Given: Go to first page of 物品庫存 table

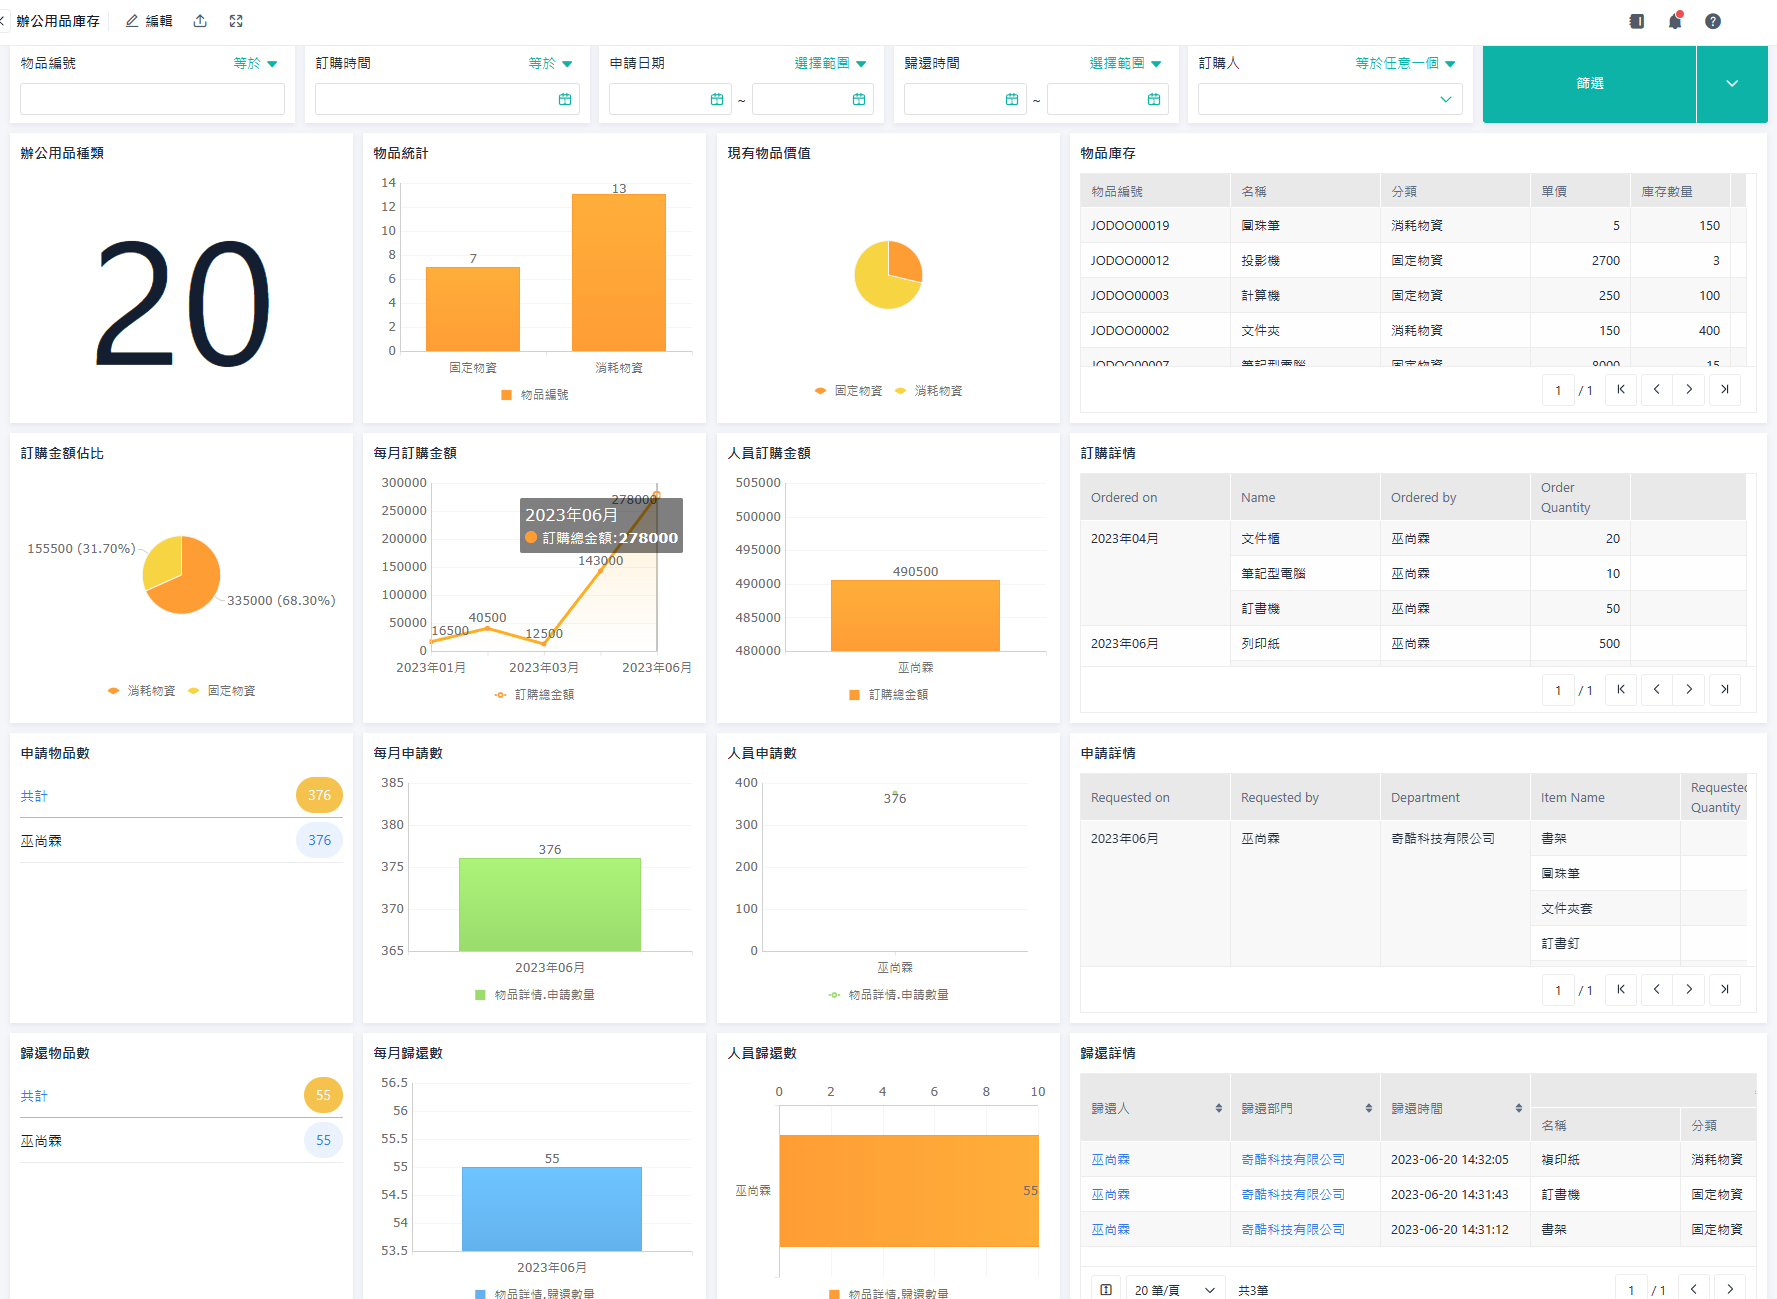Looking at the screenshot, I should point(1621,390).
